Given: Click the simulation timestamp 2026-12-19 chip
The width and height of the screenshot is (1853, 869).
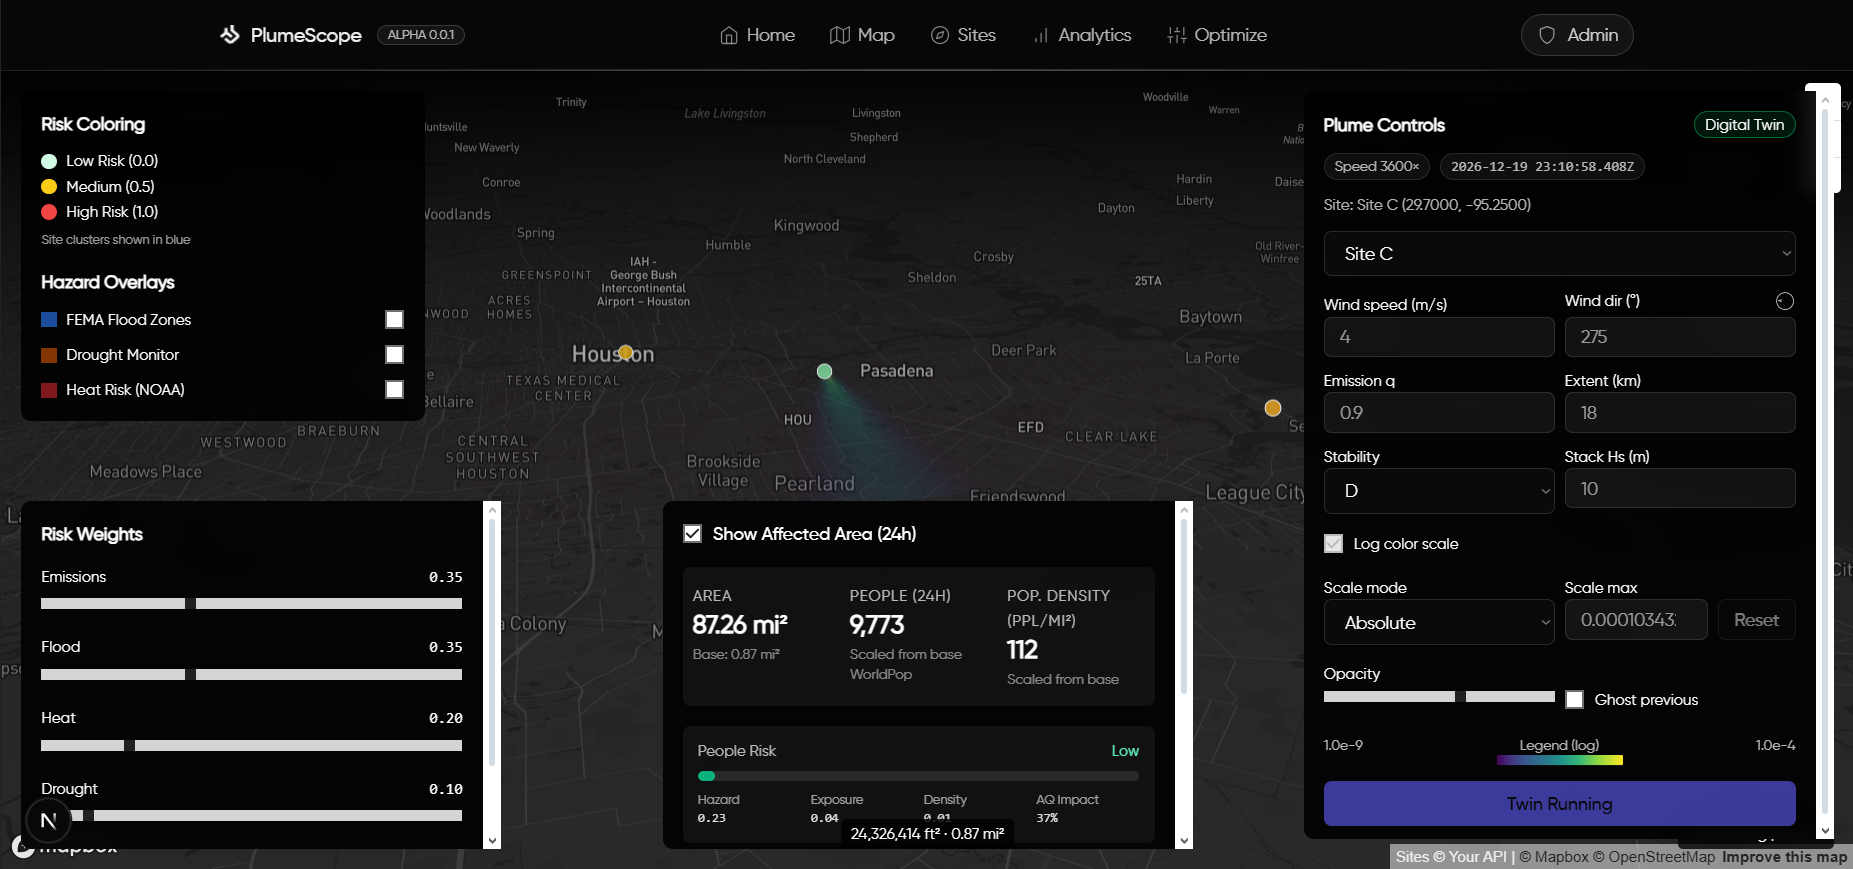Looking at the screenshot, I should point(1542,166).
